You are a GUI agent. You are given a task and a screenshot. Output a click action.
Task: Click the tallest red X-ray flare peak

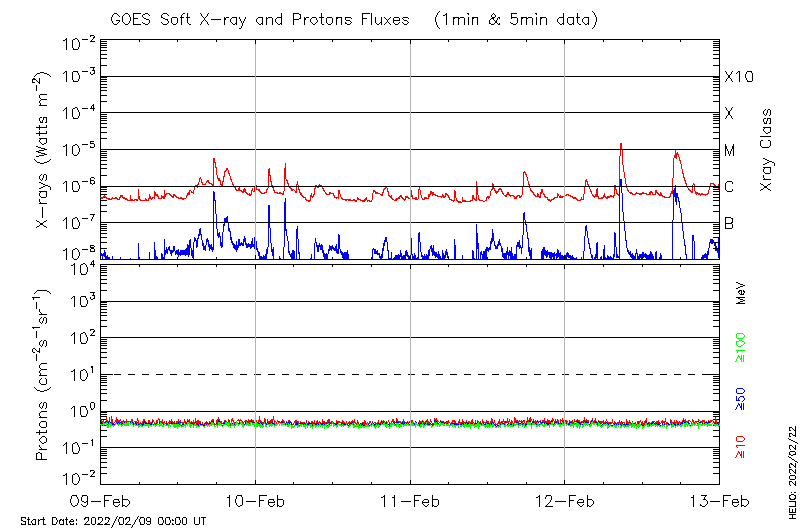tap(621, 144)
